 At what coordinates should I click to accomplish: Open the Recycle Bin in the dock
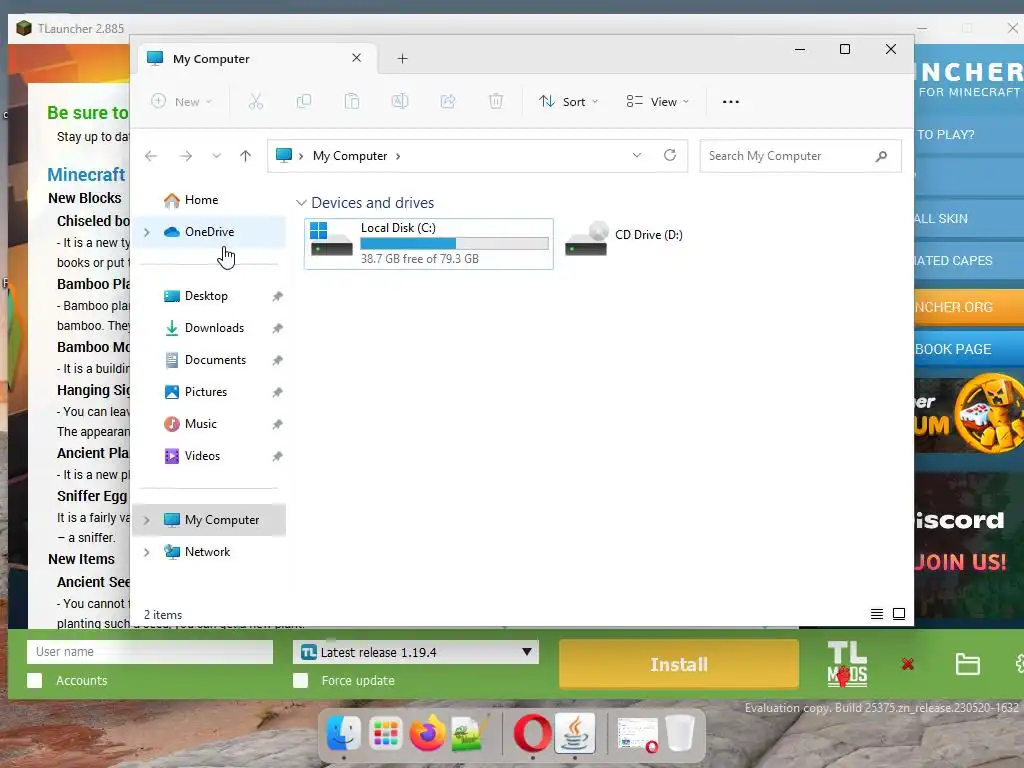tap(680, 733)
